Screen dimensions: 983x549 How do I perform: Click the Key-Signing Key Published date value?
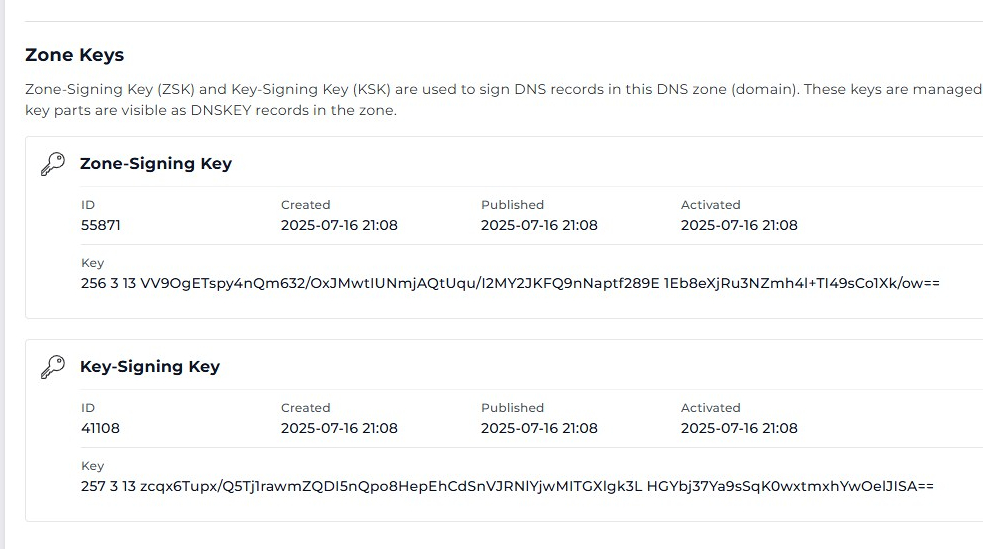539,428
